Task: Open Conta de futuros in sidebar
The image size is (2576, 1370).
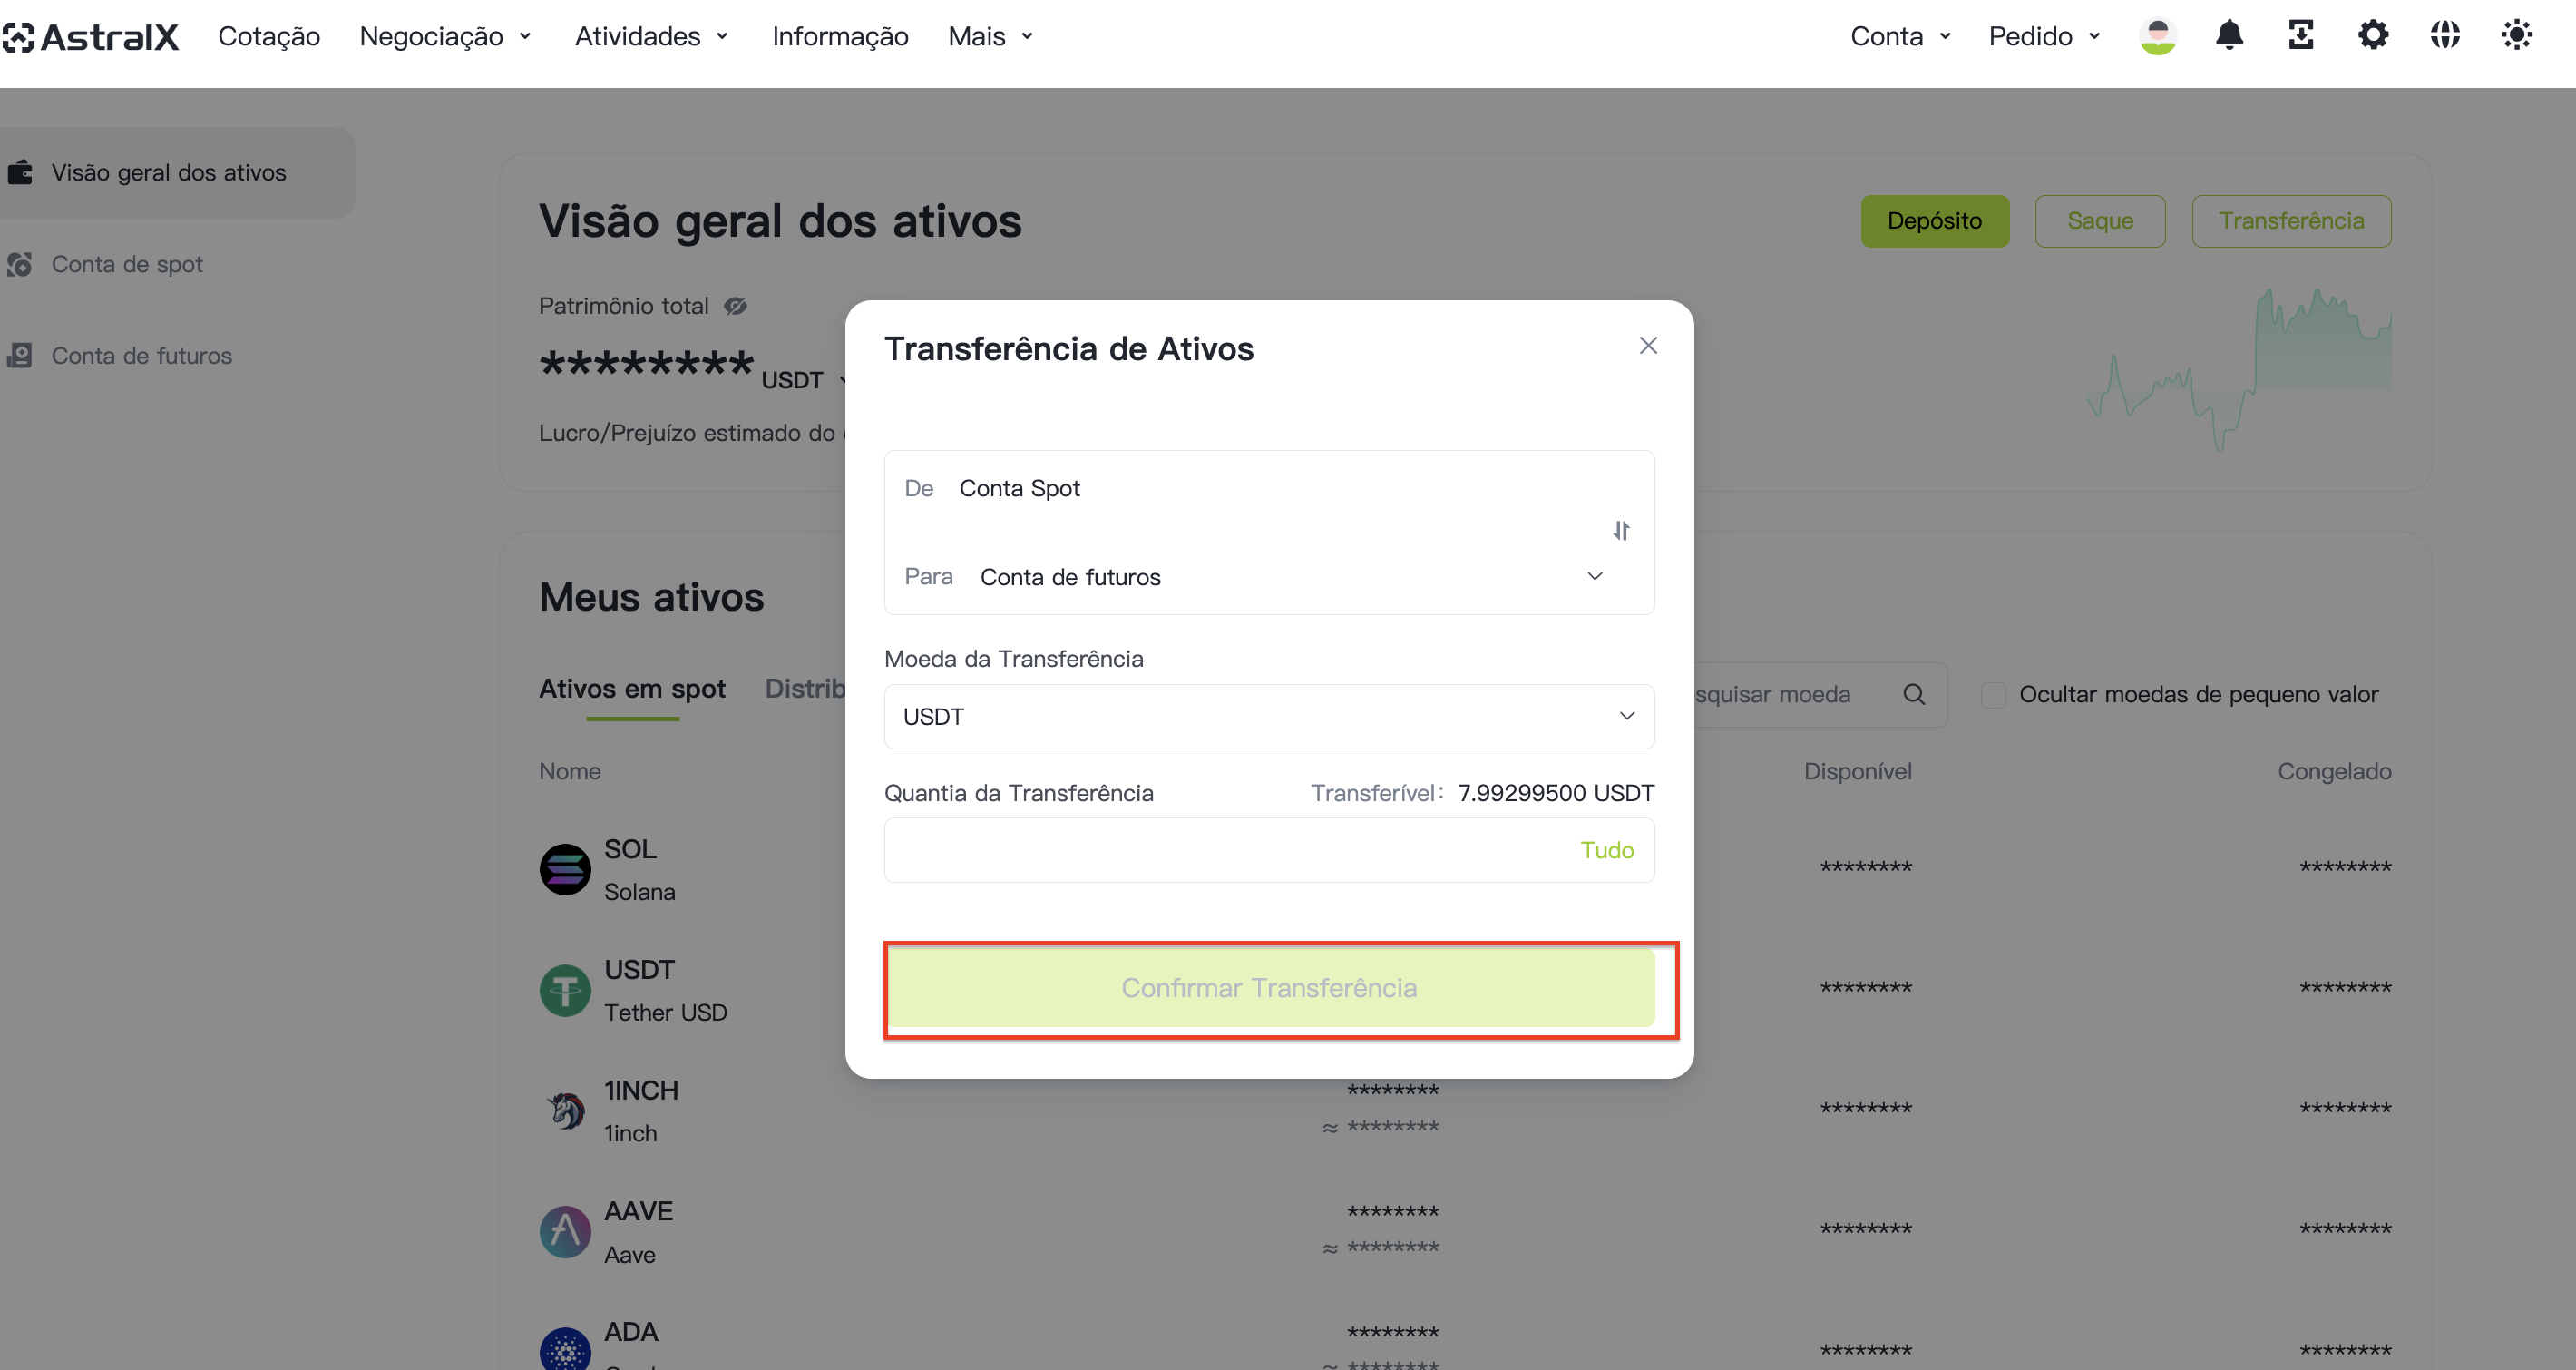Action: pyautogui.click(x=141, y=356)
